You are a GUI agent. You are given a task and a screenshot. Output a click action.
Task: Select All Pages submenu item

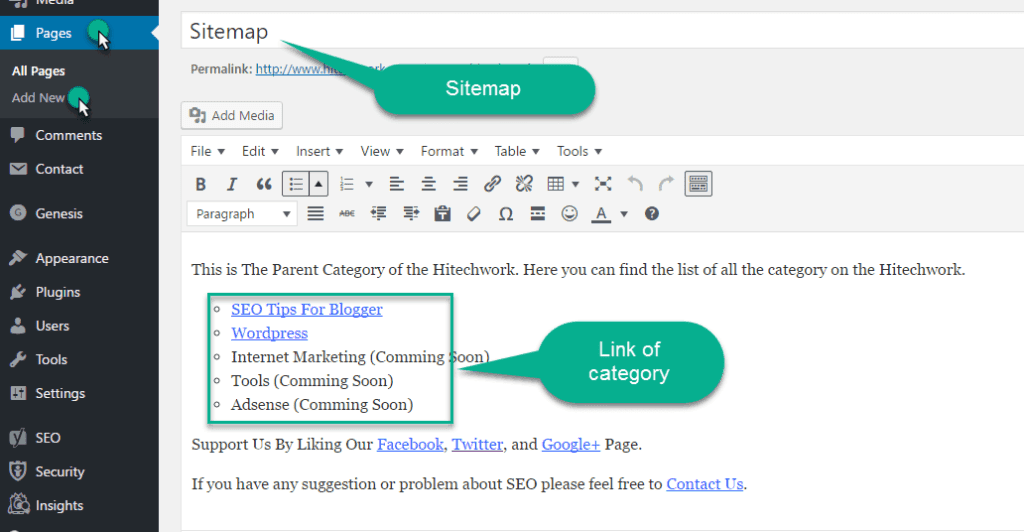click(39, 71)
